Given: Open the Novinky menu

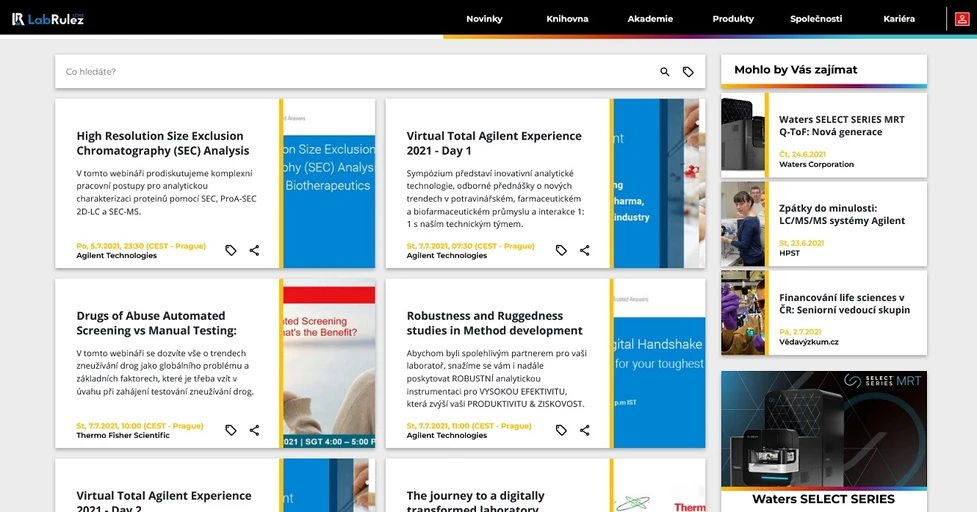Looking at the screenshot, I should pyautogui.click(x=484, y=19).
